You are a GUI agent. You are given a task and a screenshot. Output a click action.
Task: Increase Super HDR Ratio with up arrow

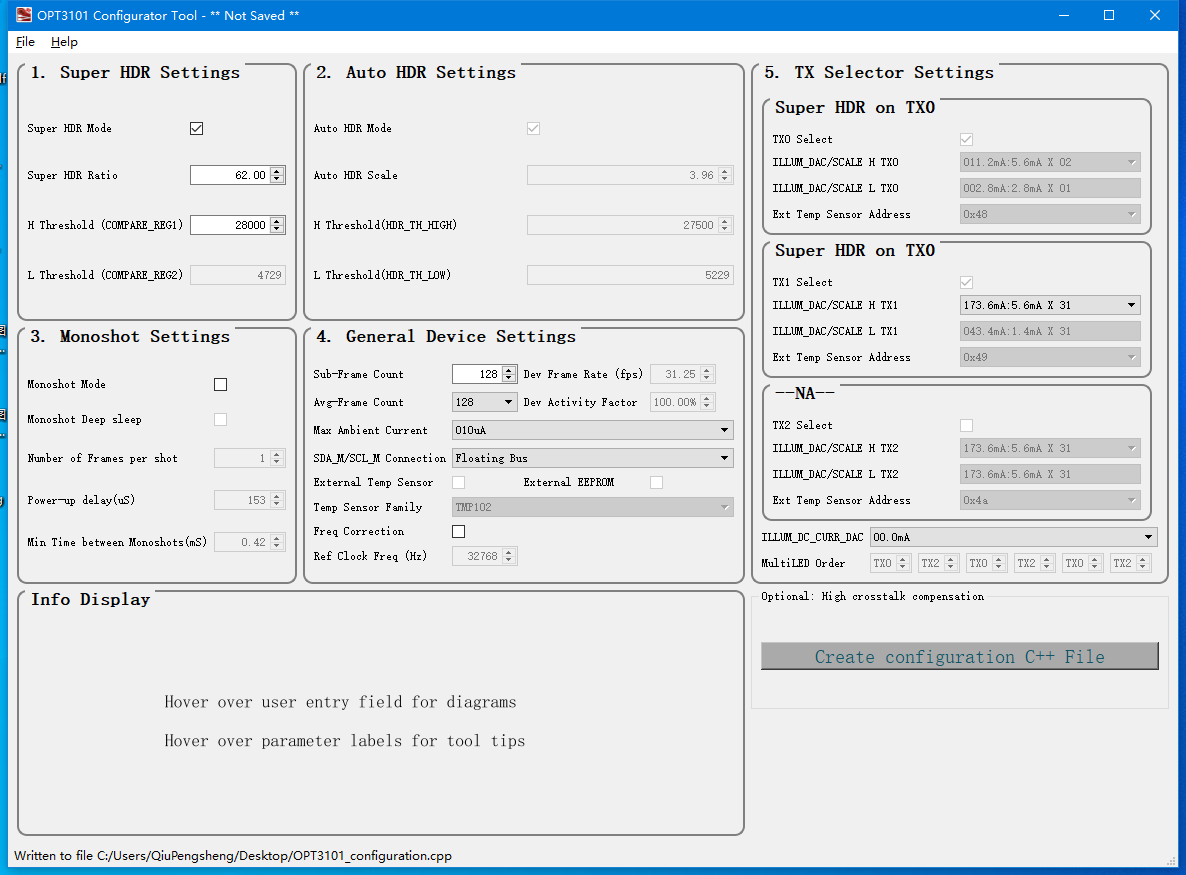[277, 171]
